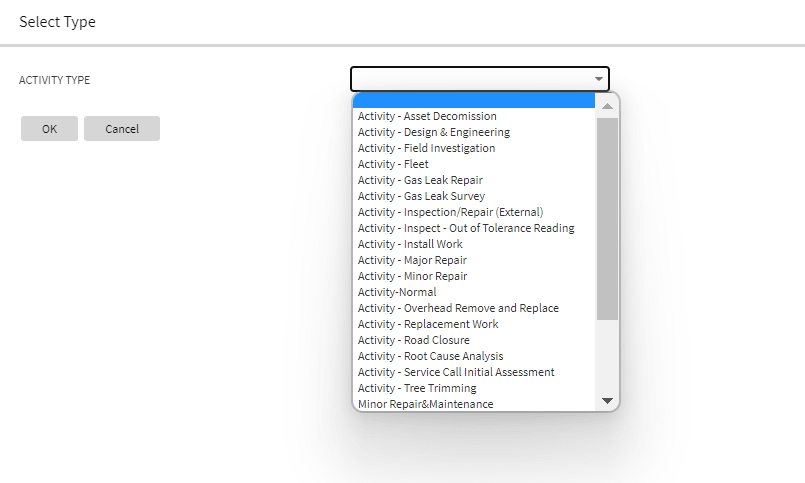
Task: Select Activity - Tree Trimming
Action: click(474, 388)
